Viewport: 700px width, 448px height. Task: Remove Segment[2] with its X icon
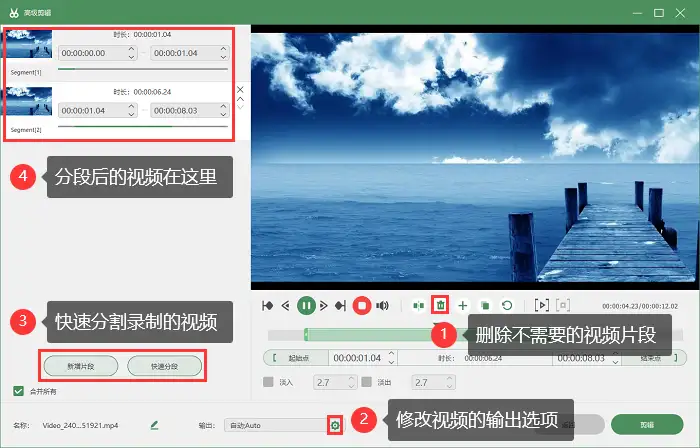pos(240,90)
